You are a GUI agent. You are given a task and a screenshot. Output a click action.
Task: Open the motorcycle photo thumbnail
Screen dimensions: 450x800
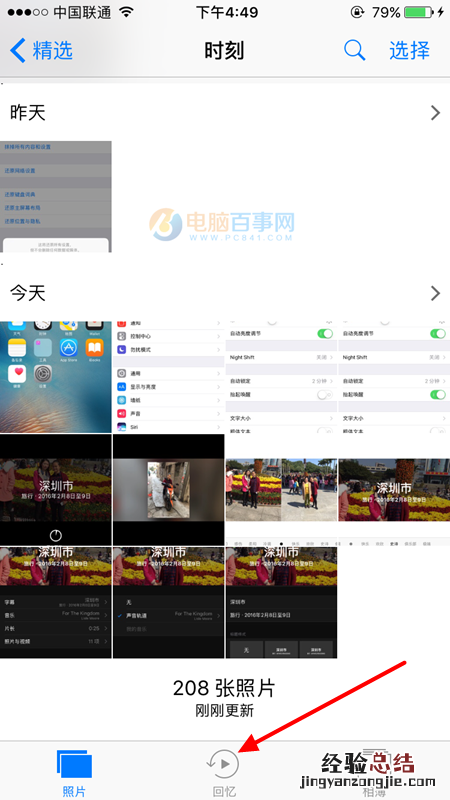168,490
